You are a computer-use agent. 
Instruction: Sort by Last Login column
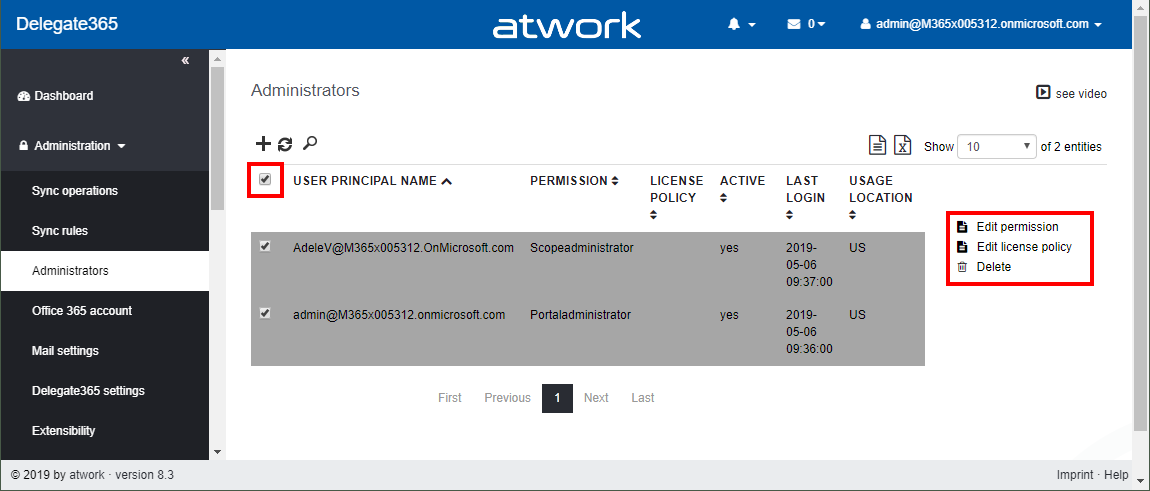(805, 197)
